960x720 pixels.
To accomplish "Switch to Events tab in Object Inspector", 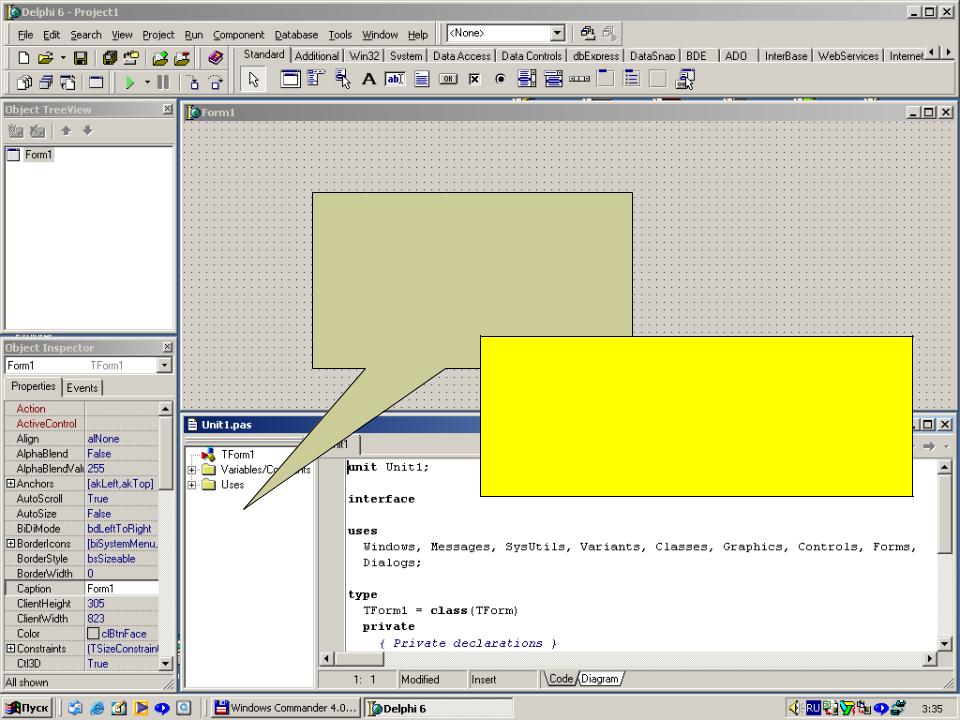I will 82,388.
